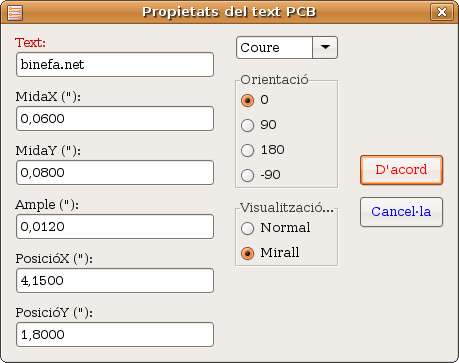Confirm with the D'acord button
The width and height of the screenshot is (459, 363).
click(401, 170)
